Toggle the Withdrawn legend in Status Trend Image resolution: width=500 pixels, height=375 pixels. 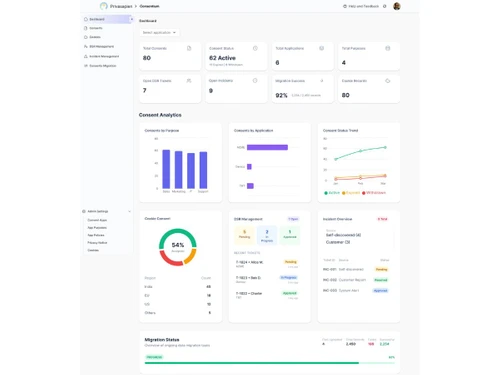374,193
